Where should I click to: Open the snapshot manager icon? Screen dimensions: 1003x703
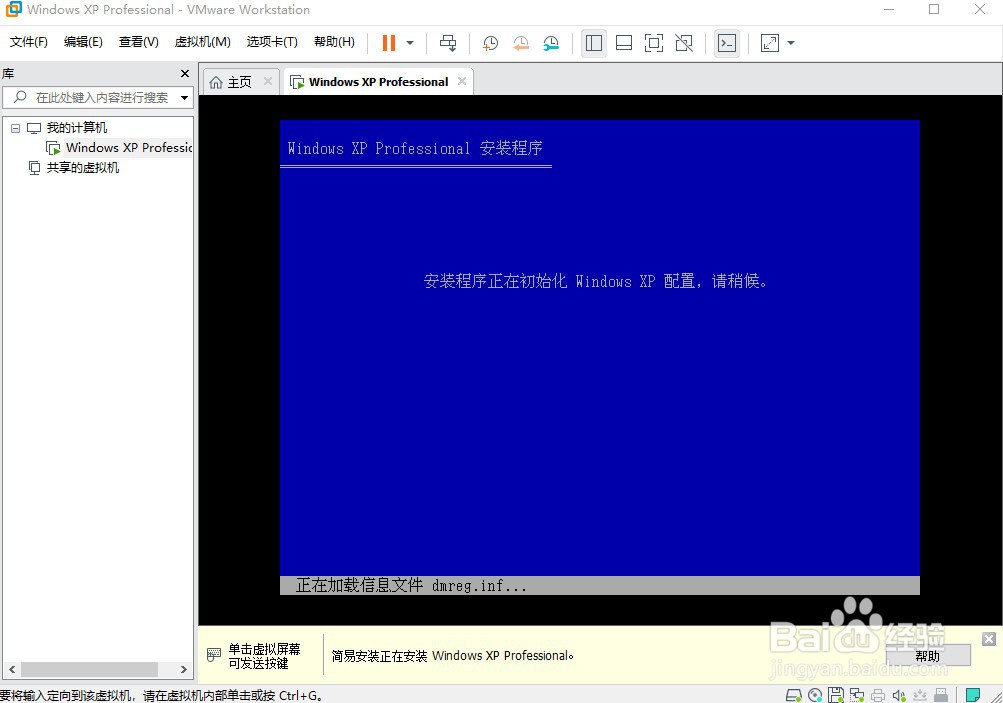click(551, 43)
